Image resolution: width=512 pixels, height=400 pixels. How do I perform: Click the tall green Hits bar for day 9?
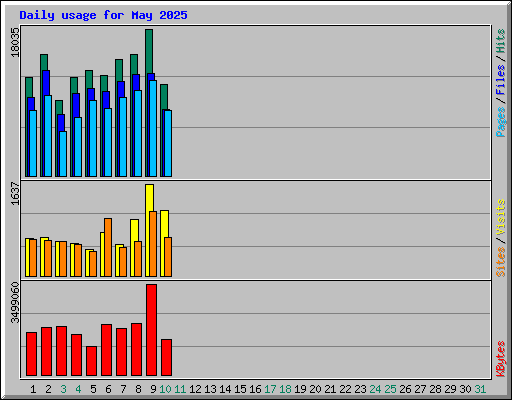(x=149, y=51)
